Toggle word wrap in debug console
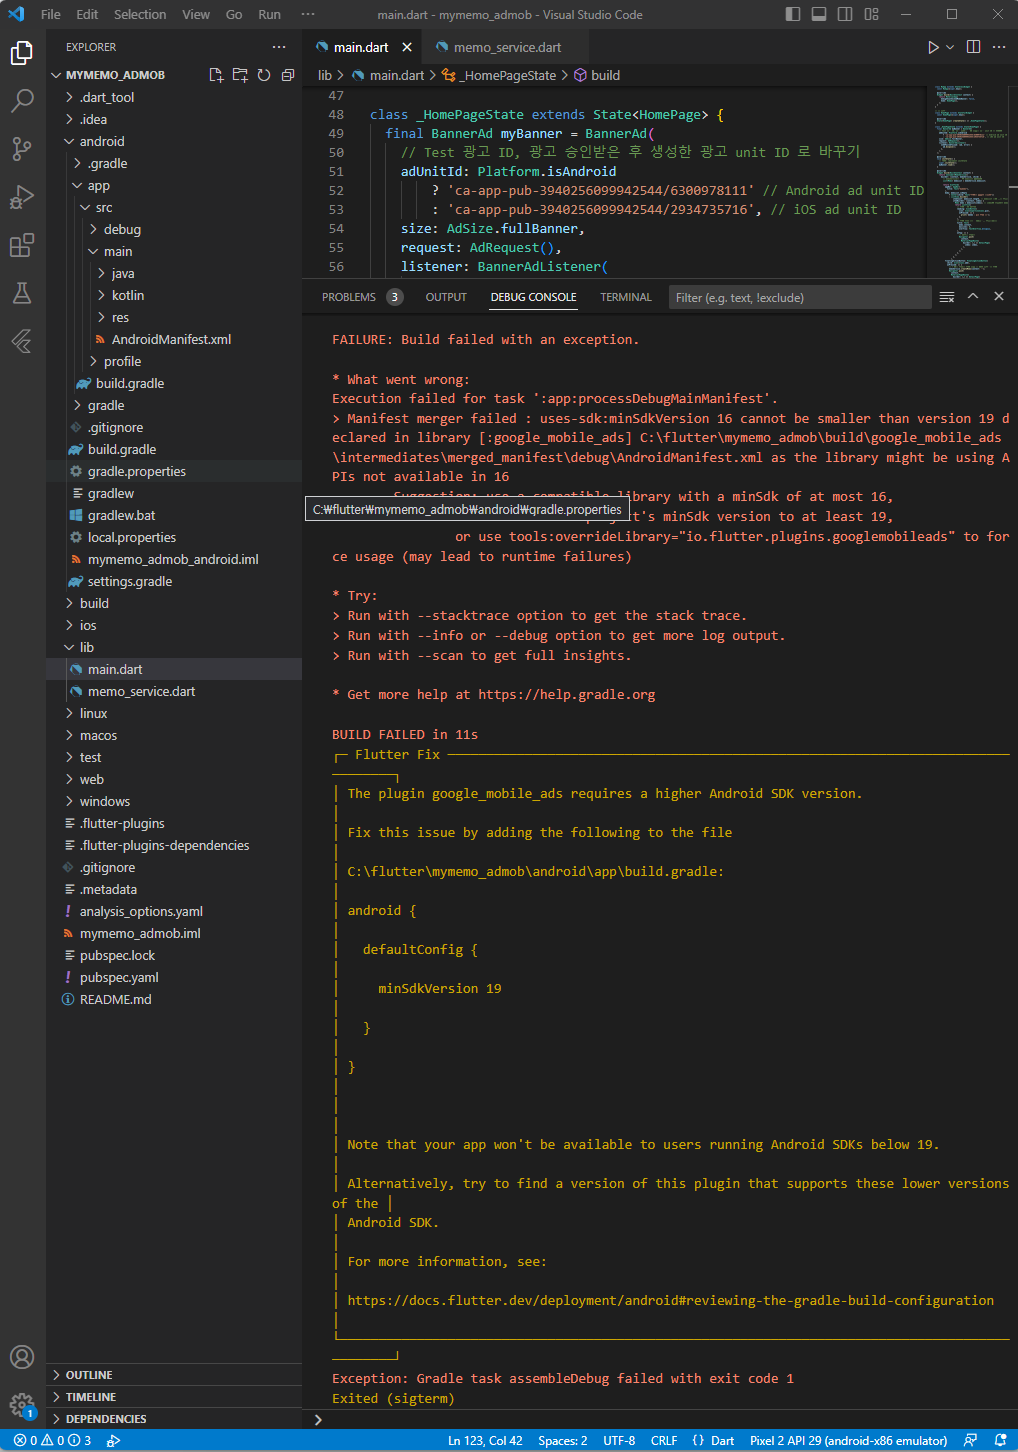Screen dimensions: 1018x1452 tap(947, 297)
